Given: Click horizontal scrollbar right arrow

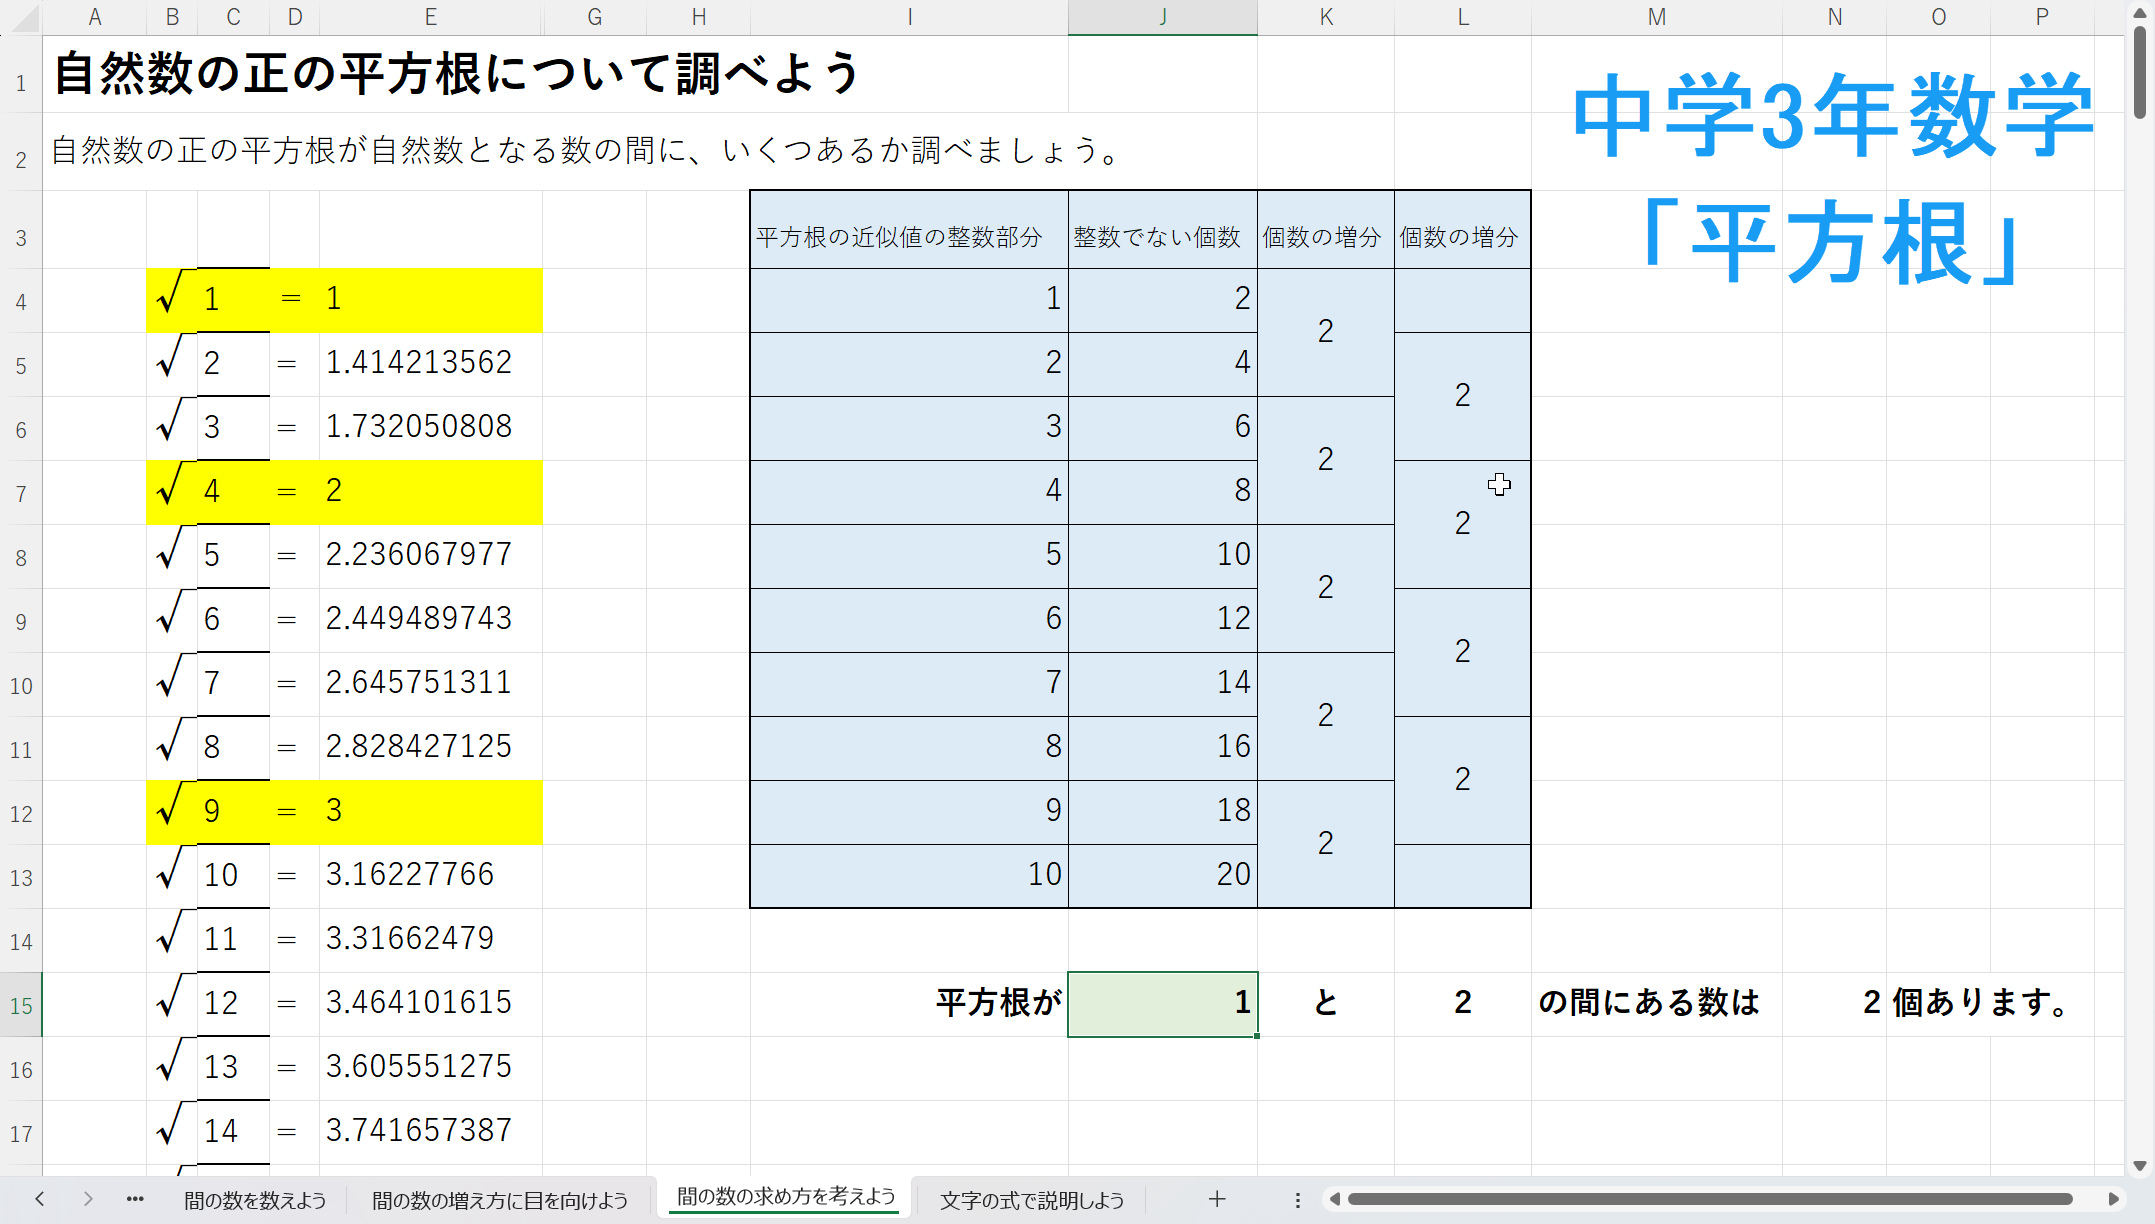Looking at the screenshot, I should coord(2113,1199).
